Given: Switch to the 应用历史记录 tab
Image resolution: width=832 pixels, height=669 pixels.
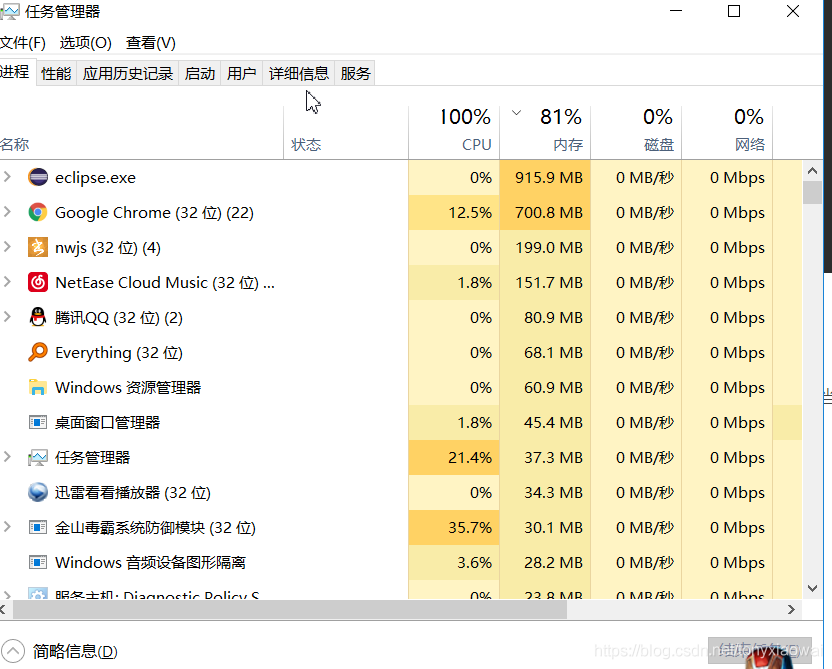Looking at the screenshot, I should [x=128, y=73].
